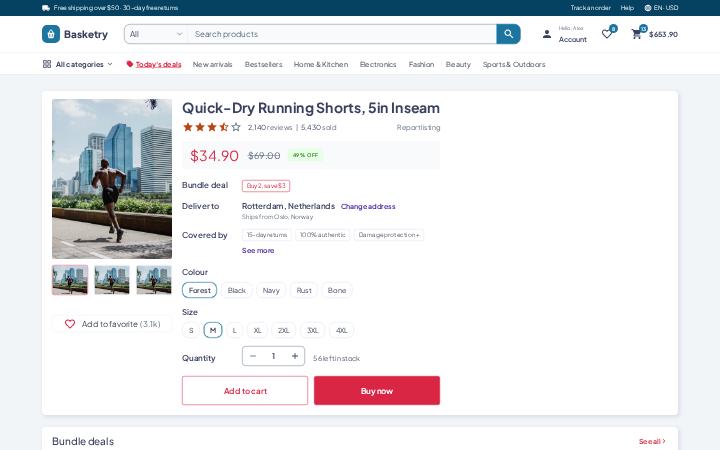The height and width of the screenshot is (450, 720).
Task: Open the Help link
Action: click(627, 8)
